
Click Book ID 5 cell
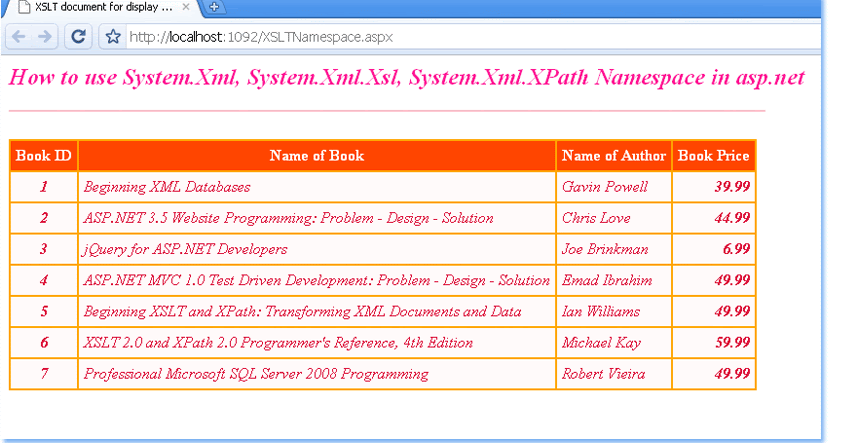pyautogui.click(x=43, y=311)
